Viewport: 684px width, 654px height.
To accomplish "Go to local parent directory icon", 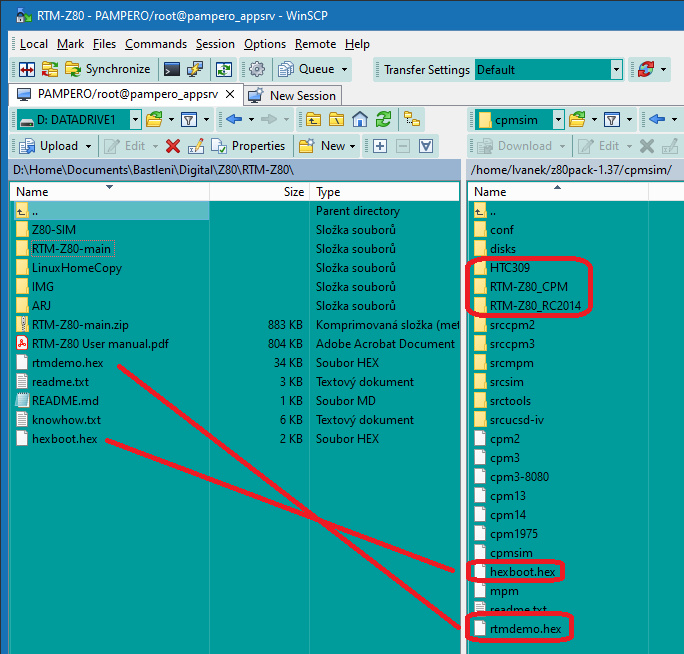I will pyautogui.click(x=313, y=120).
